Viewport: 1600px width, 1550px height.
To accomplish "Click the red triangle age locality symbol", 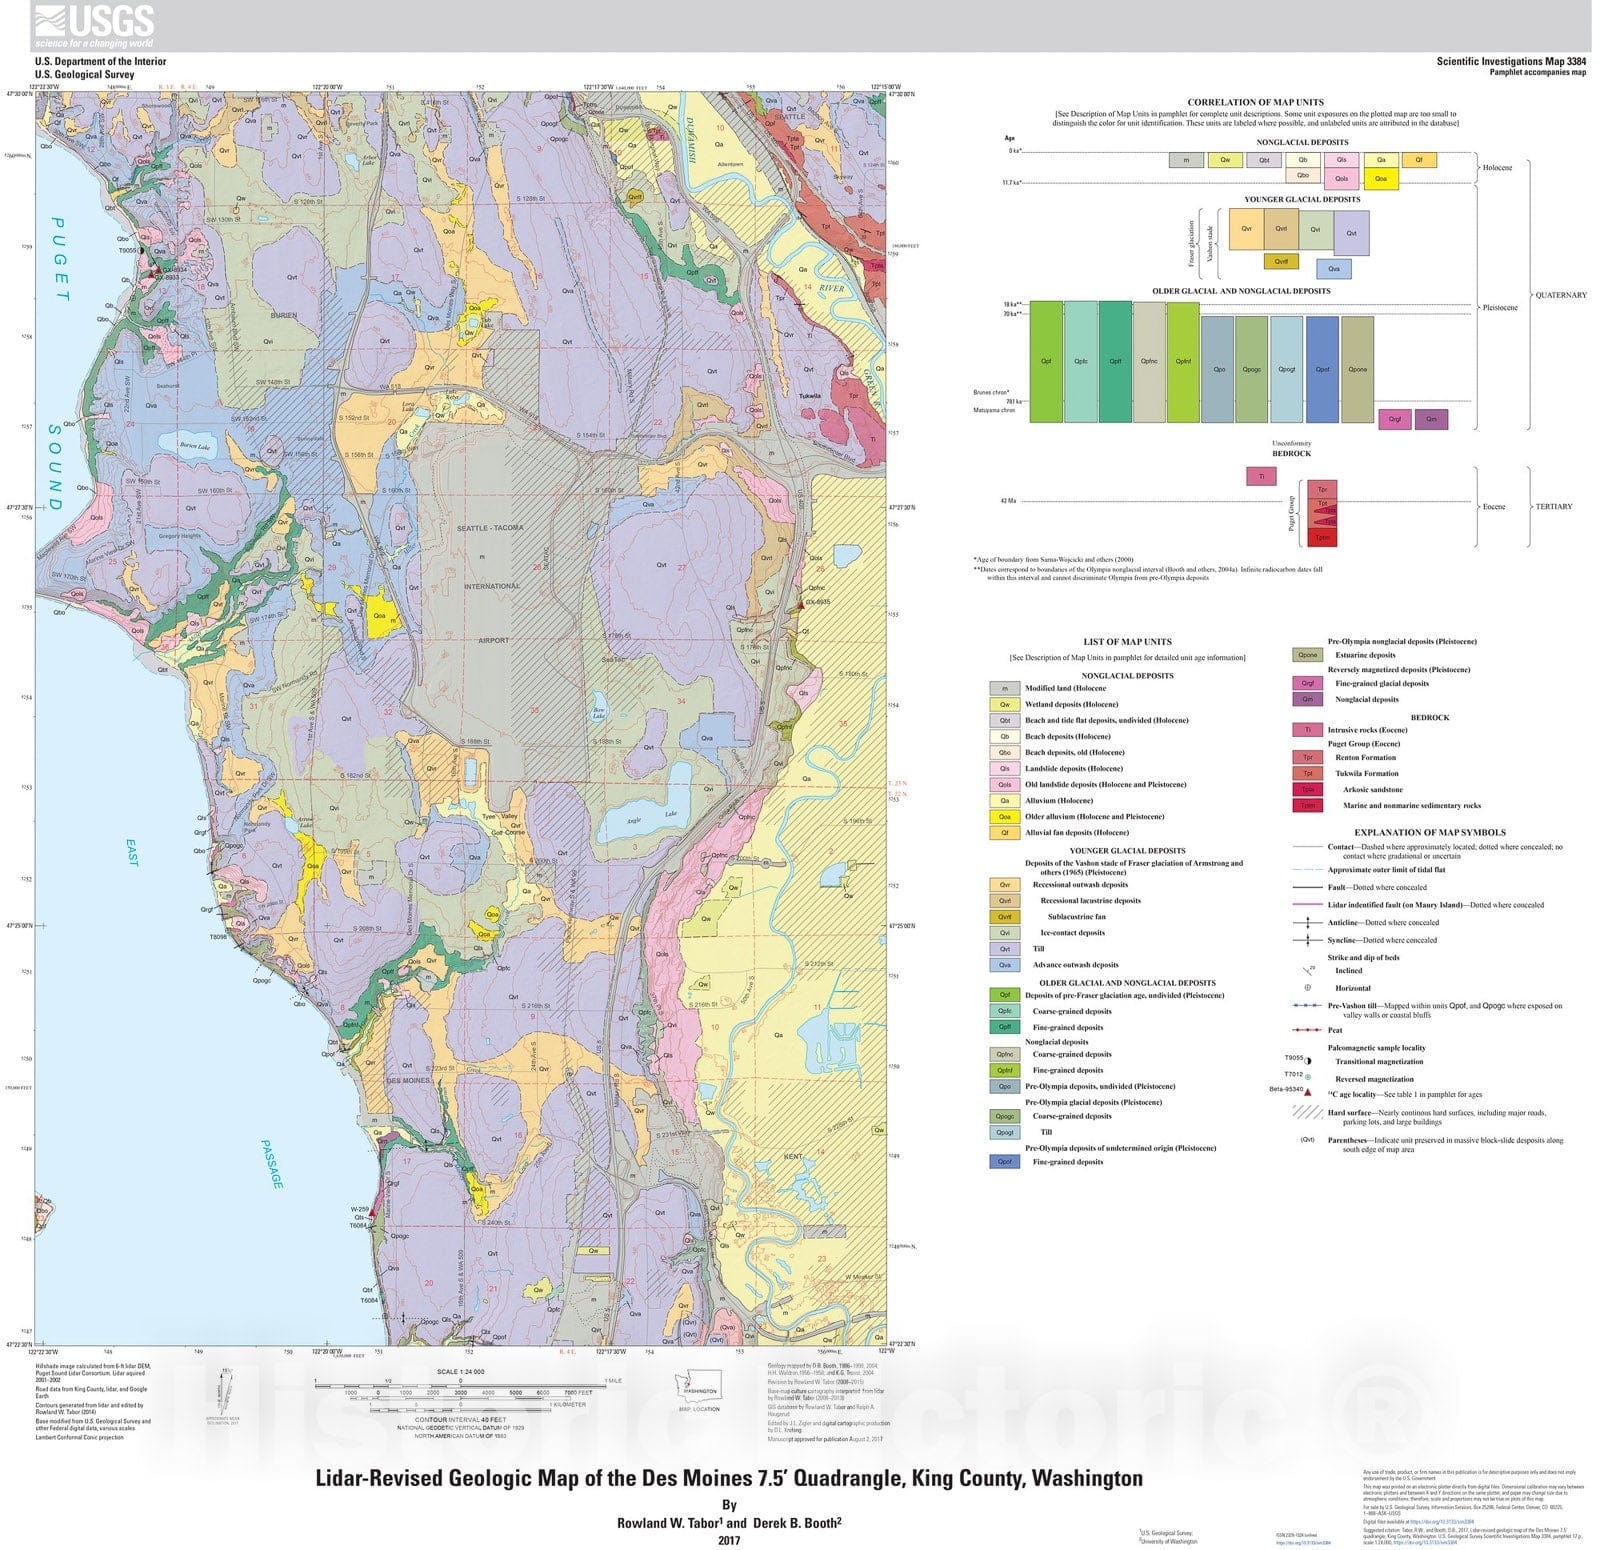I will 1307,1093.
